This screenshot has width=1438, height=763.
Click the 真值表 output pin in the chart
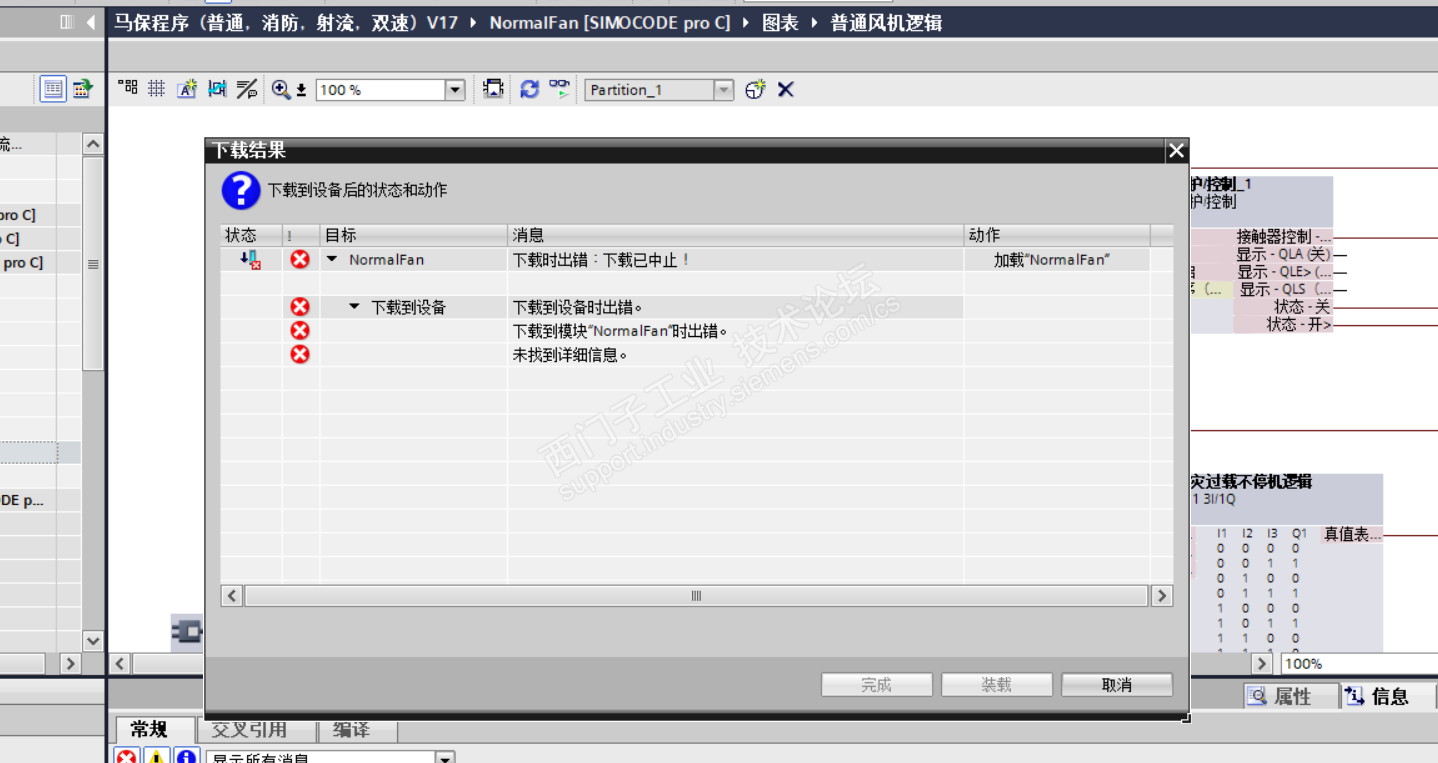click(1353, 535)
